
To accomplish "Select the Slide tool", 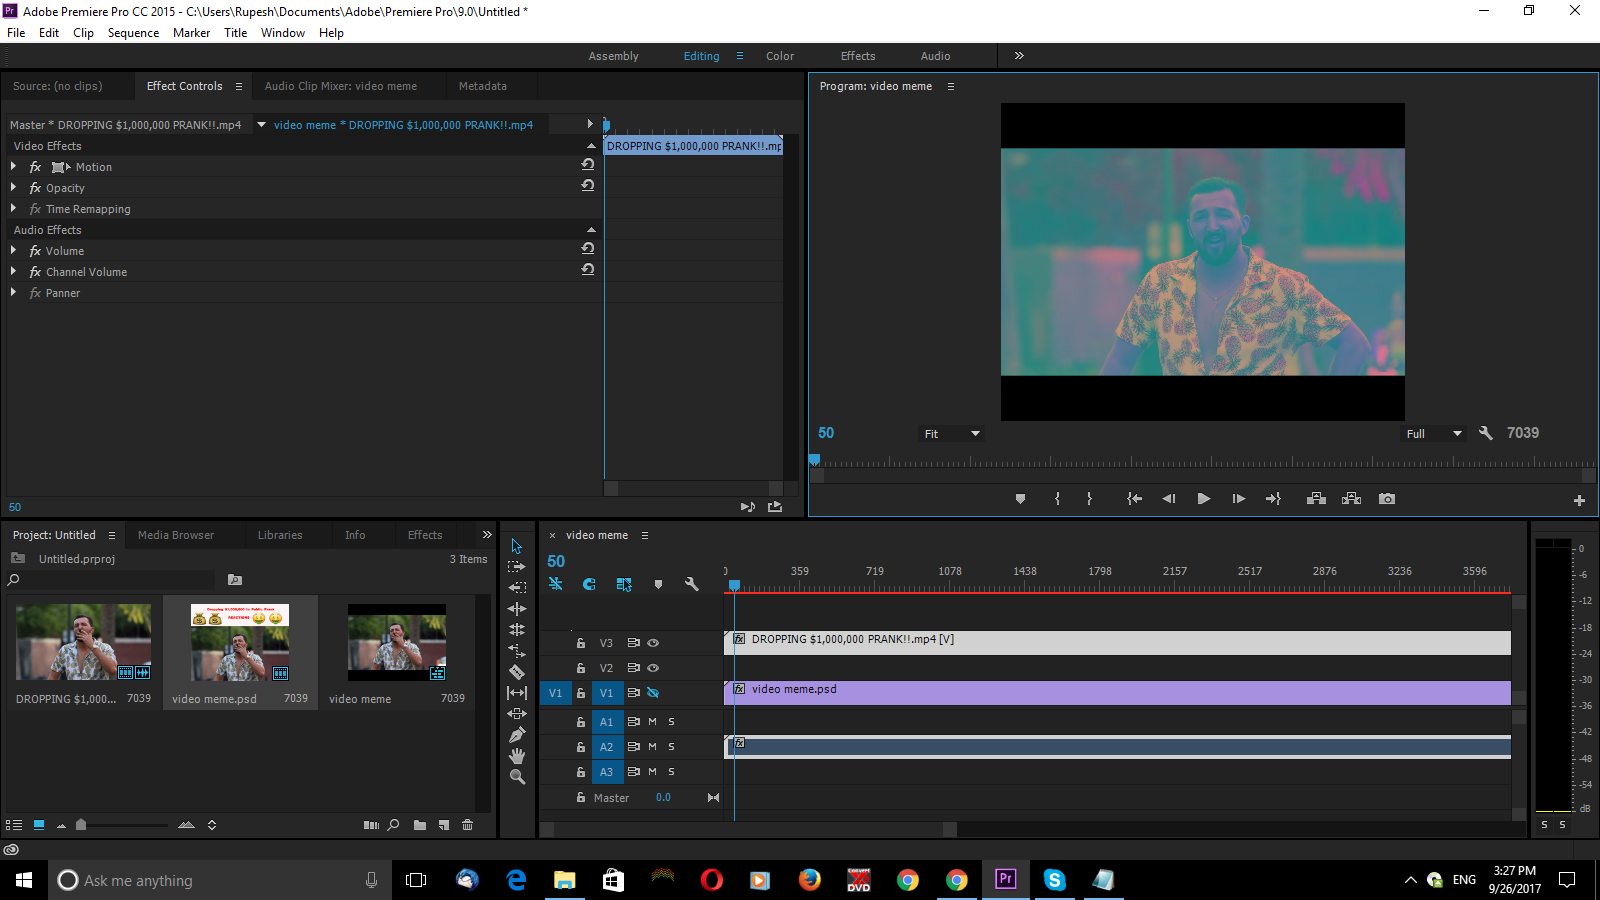I will (x=517, y=713).
